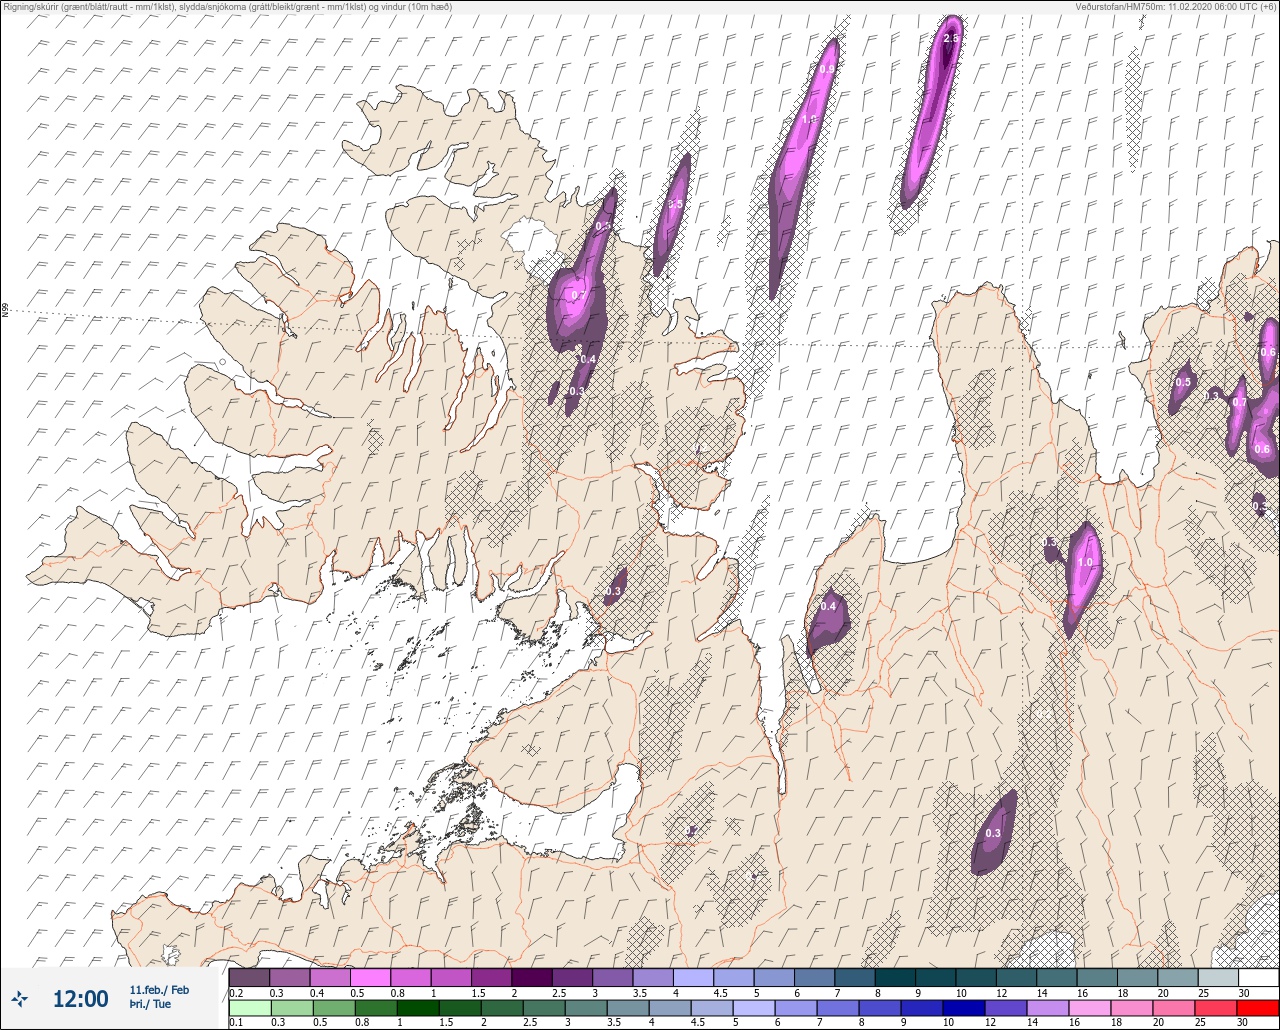Click the '30' label under the snow legend
This screenshot has width=1280, height=1030.
pyautogui.click(x=1242, y=993)
